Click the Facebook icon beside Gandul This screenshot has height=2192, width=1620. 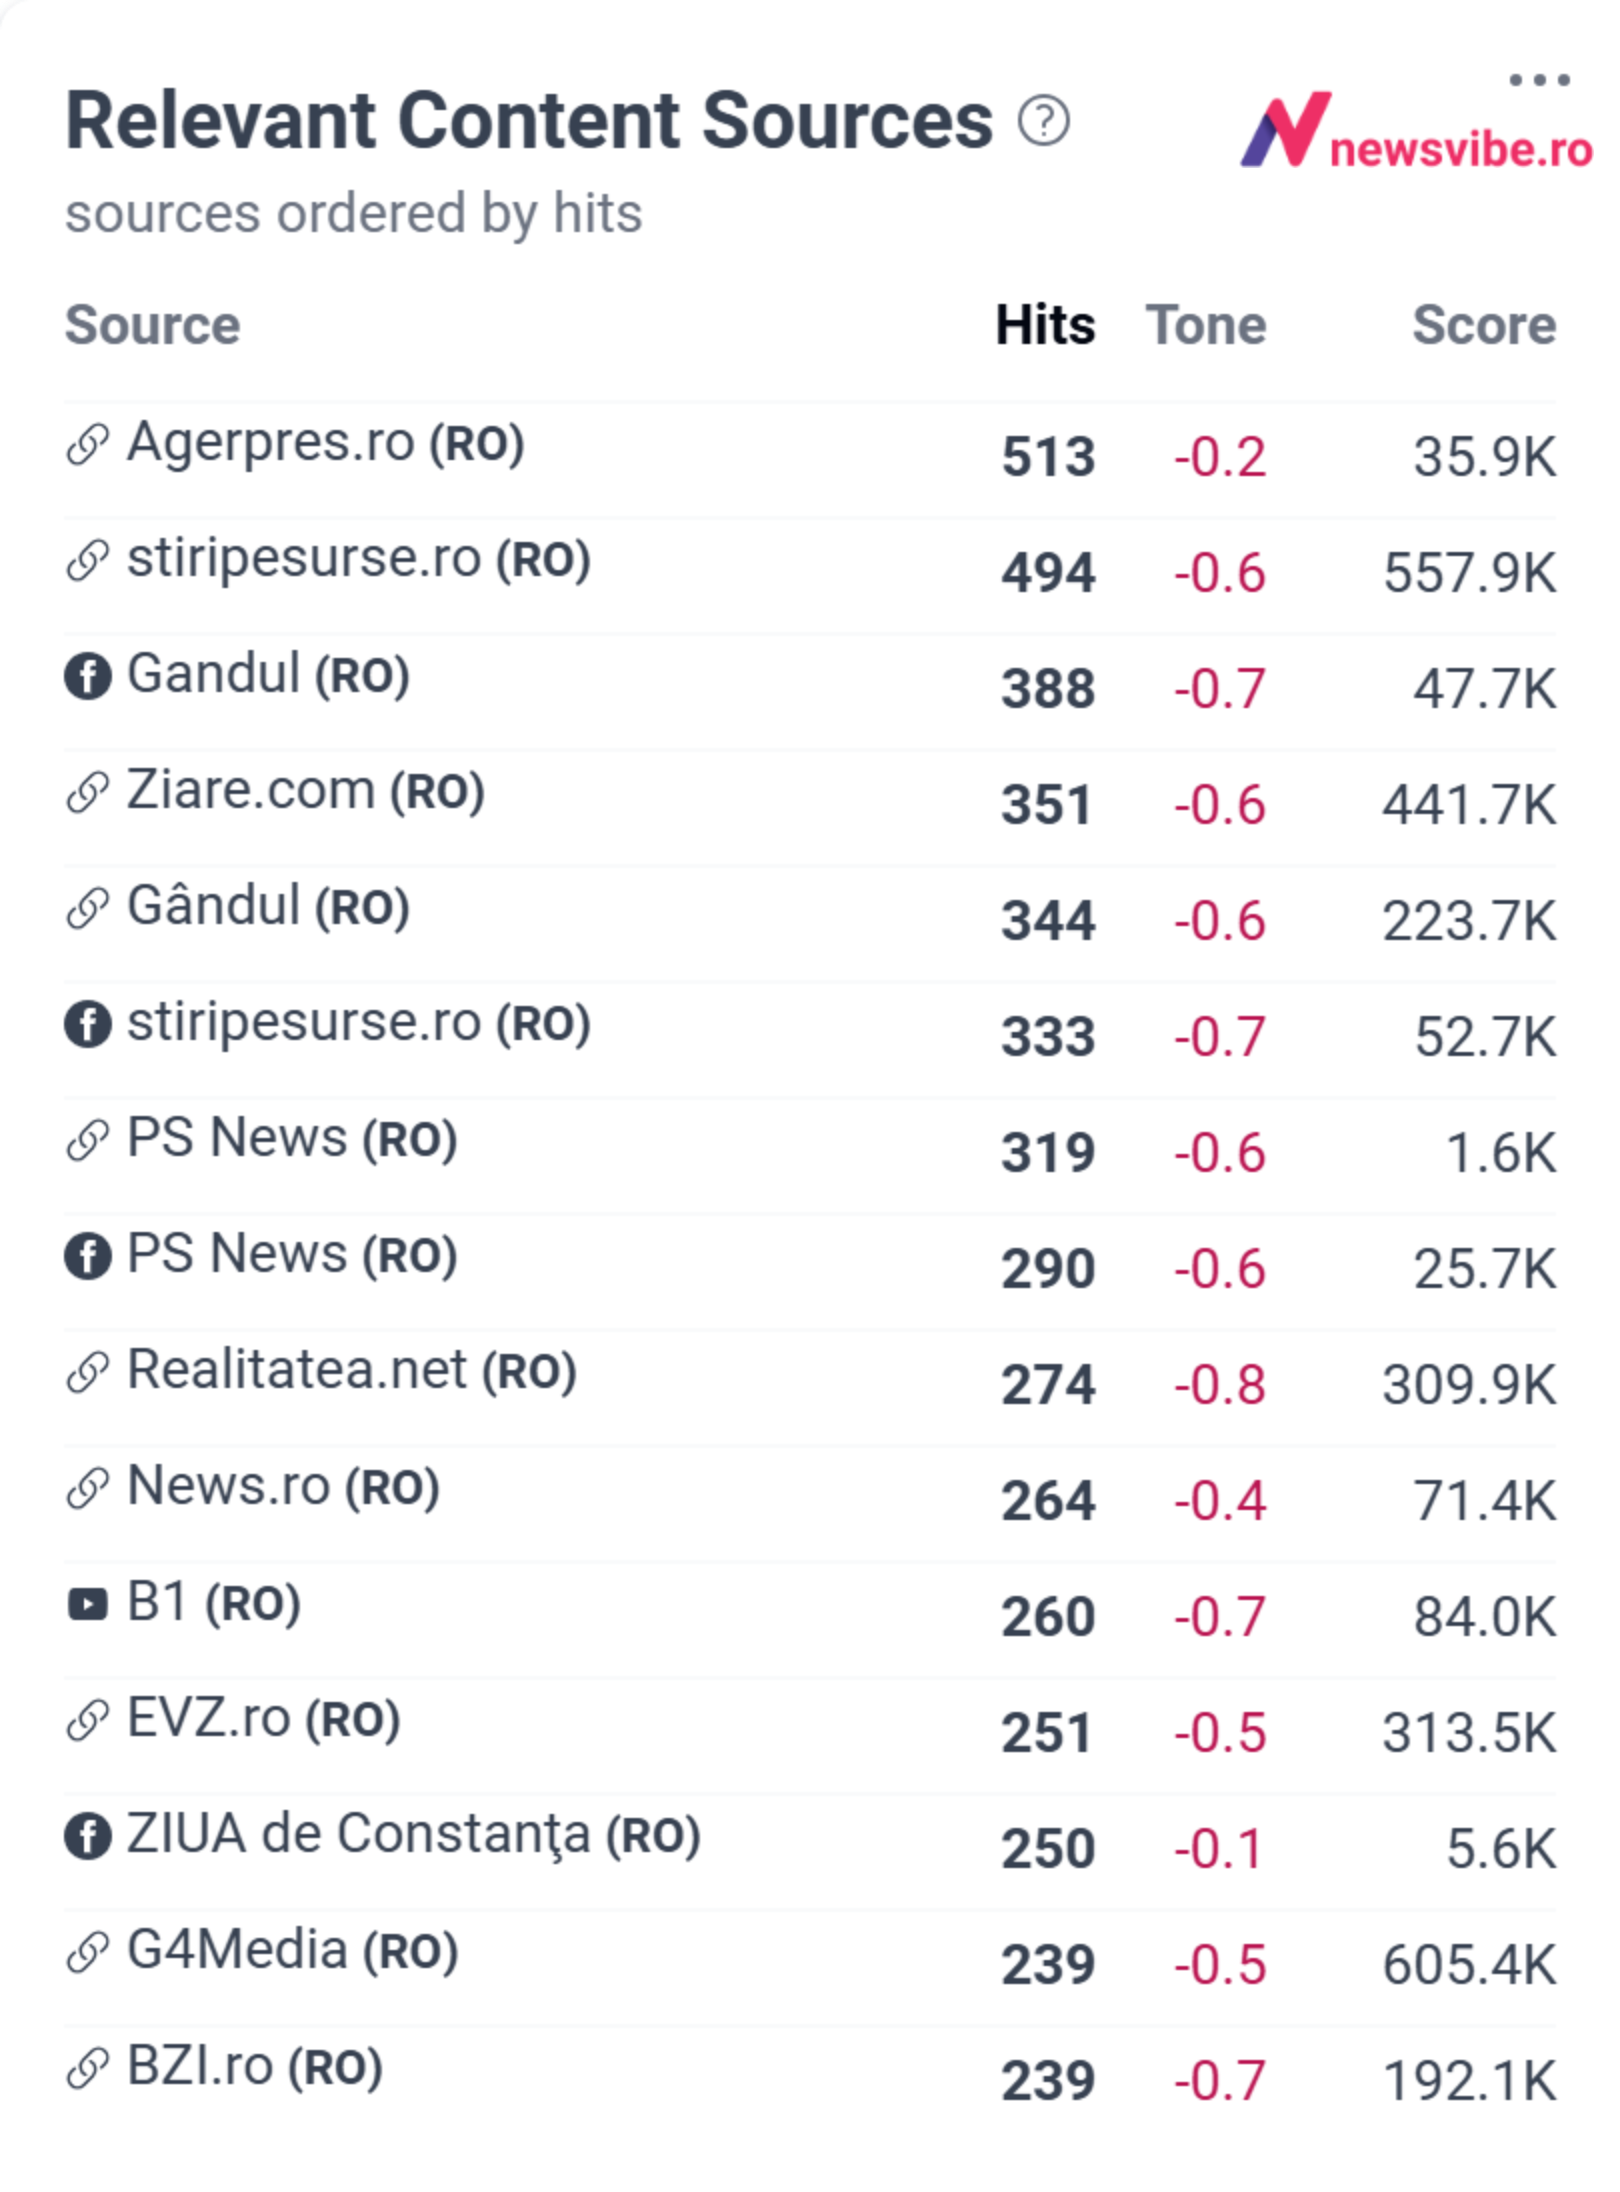pyautogui.click(x=88, y=676)
